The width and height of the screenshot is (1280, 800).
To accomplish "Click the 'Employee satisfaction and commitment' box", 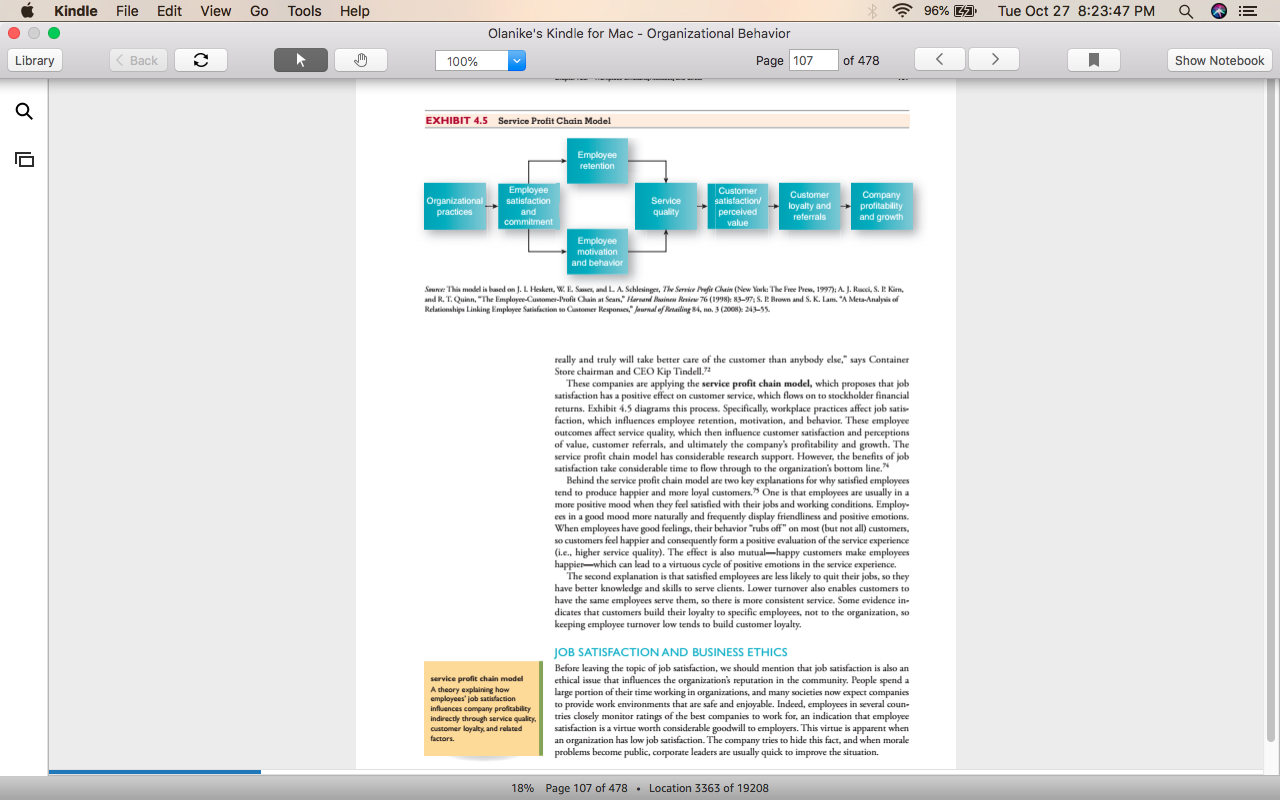I will pos(528,206).
